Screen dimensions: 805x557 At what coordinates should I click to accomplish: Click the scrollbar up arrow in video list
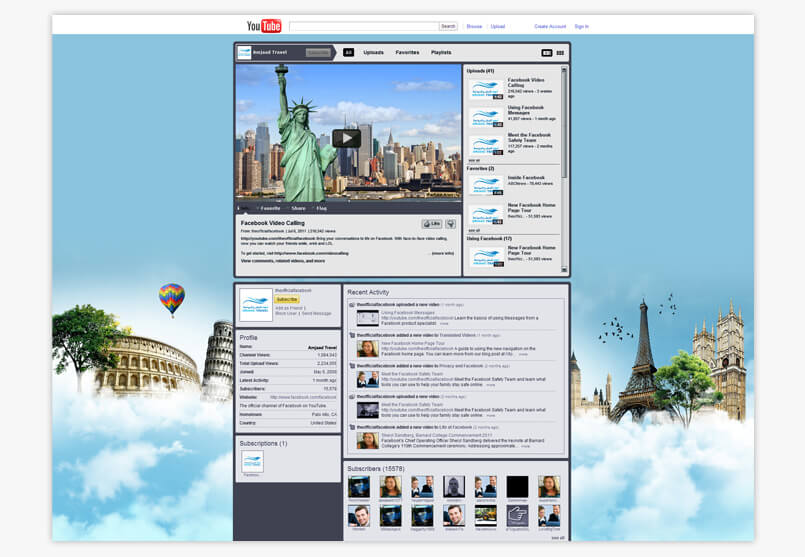[564, 69]
